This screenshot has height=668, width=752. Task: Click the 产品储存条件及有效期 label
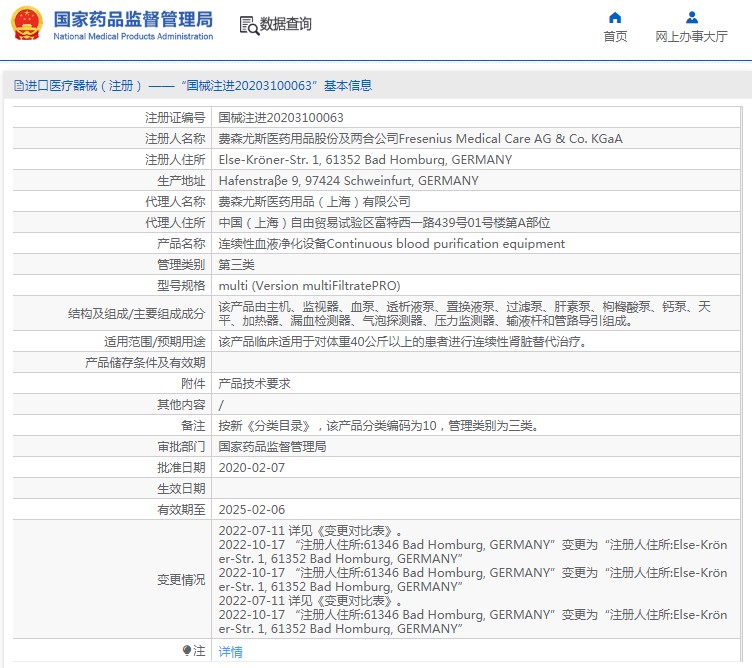point(145,363)
